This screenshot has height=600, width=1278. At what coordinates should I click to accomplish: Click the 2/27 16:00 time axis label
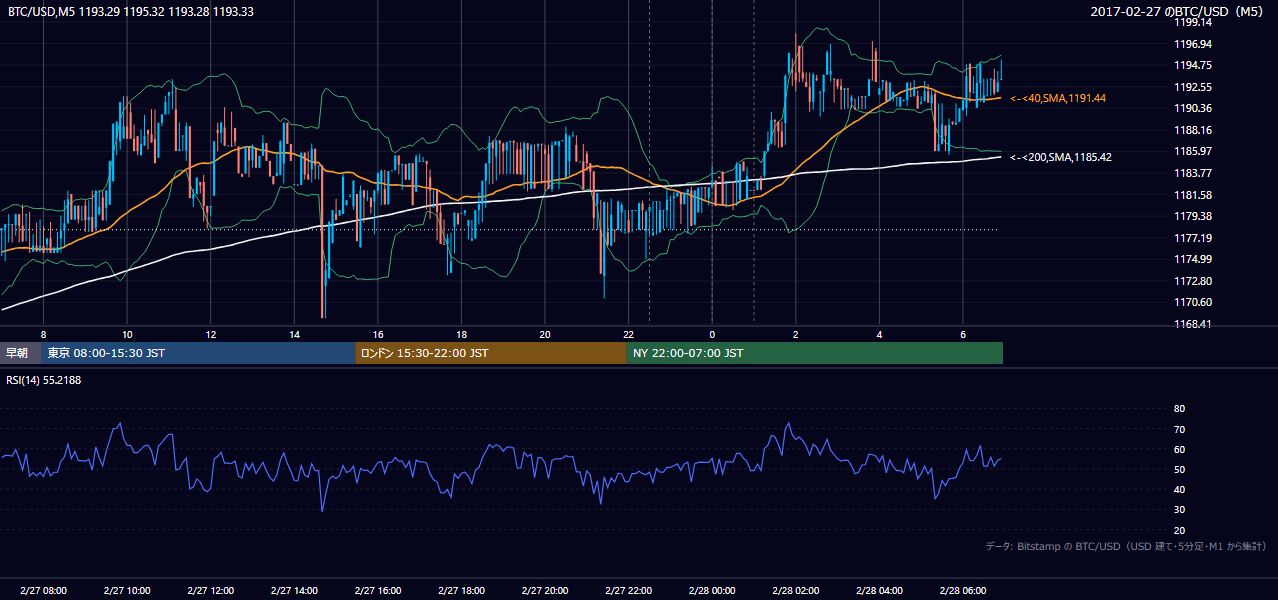point(377,591)
